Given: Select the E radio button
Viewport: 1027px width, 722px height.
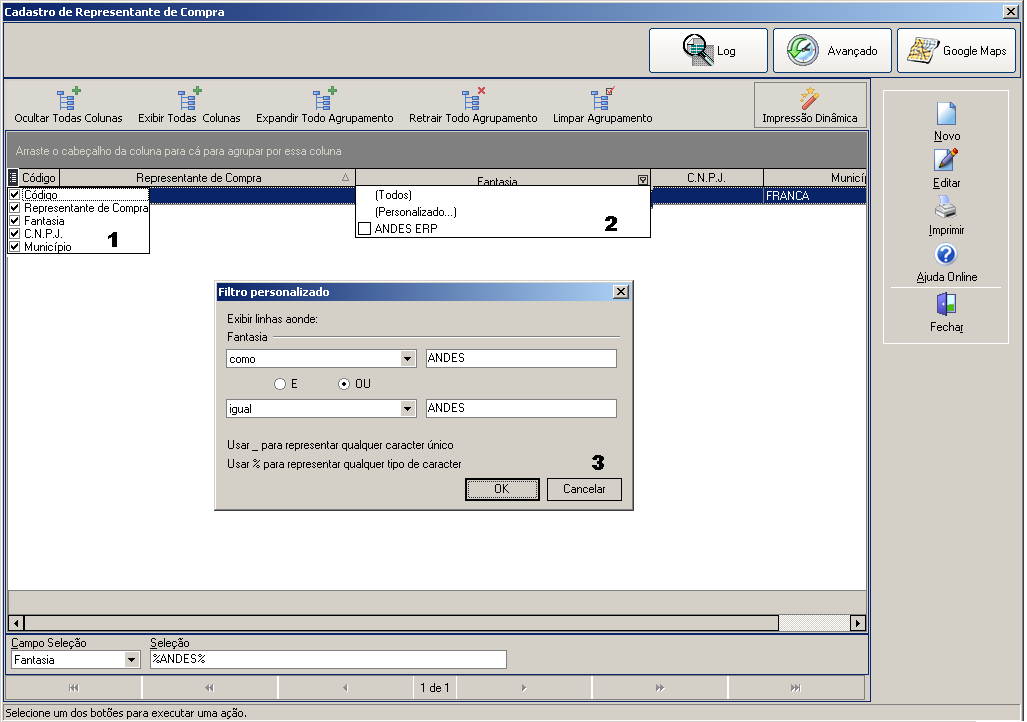Looking at the screenshot, I should [280, 384].
